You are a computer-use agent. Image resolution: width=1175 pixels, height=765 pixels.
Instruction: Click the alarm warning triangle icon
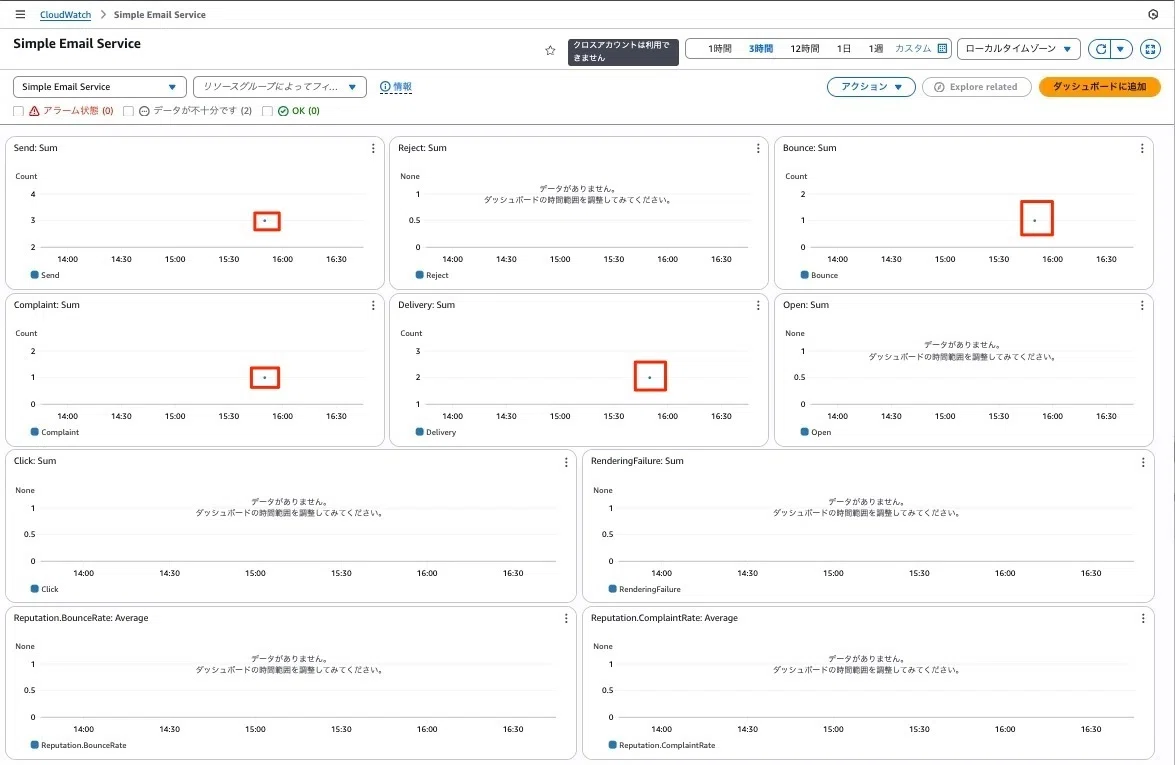(x=34, y=111)
